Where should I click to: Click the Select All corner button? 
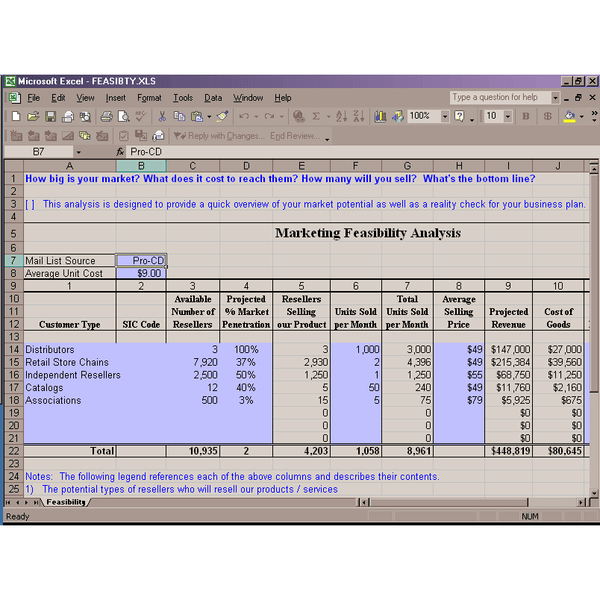pos(14,166)
